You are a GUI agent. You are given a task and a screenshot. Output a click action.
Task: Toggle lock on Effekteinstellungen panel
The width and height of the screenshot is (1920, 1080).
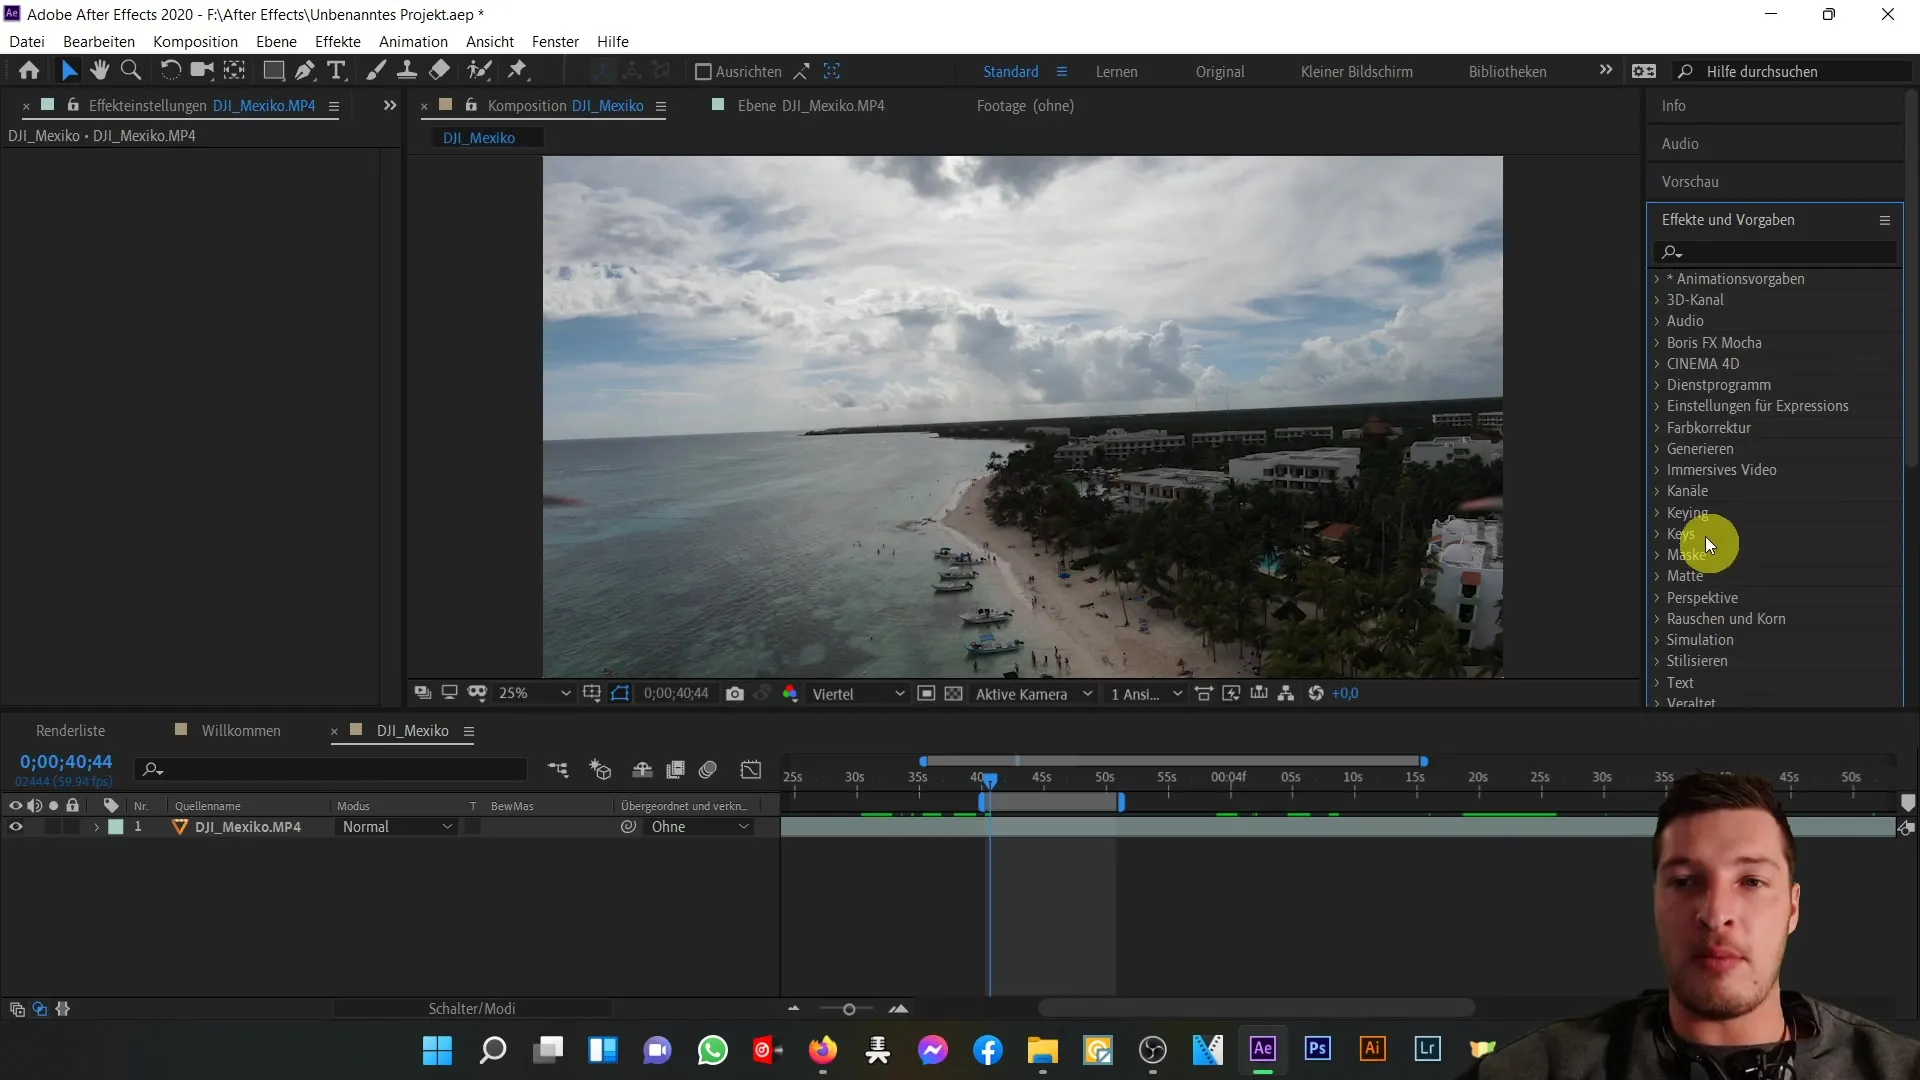[73, 105]
